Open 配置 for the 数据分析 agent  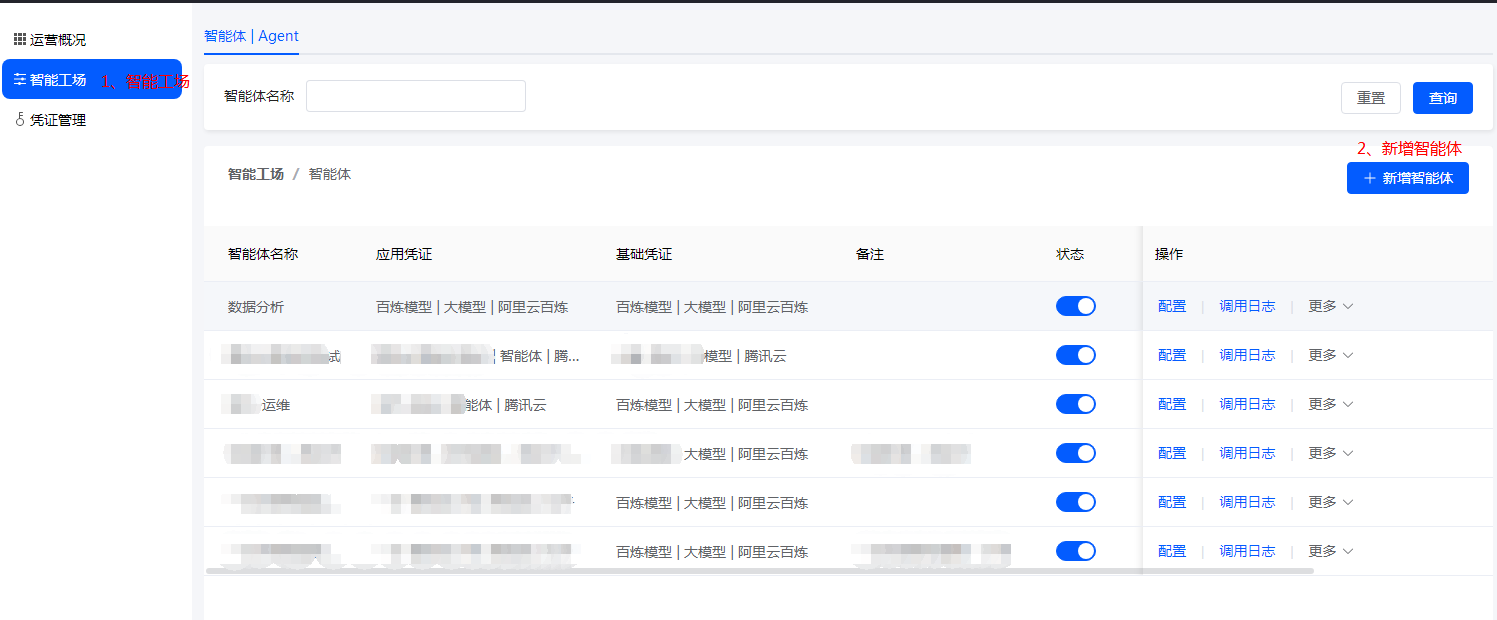pos(1171,306)
